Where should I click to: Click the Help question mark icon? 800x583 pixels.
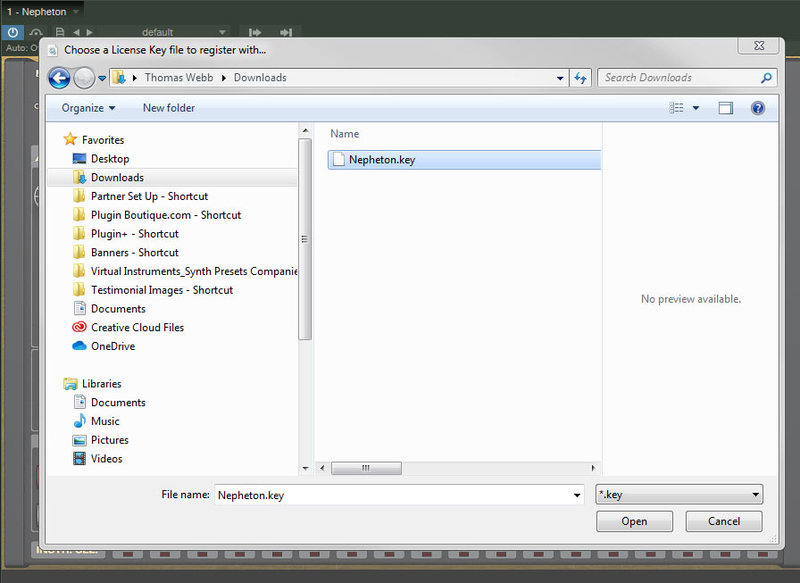[x=758, y=108]
